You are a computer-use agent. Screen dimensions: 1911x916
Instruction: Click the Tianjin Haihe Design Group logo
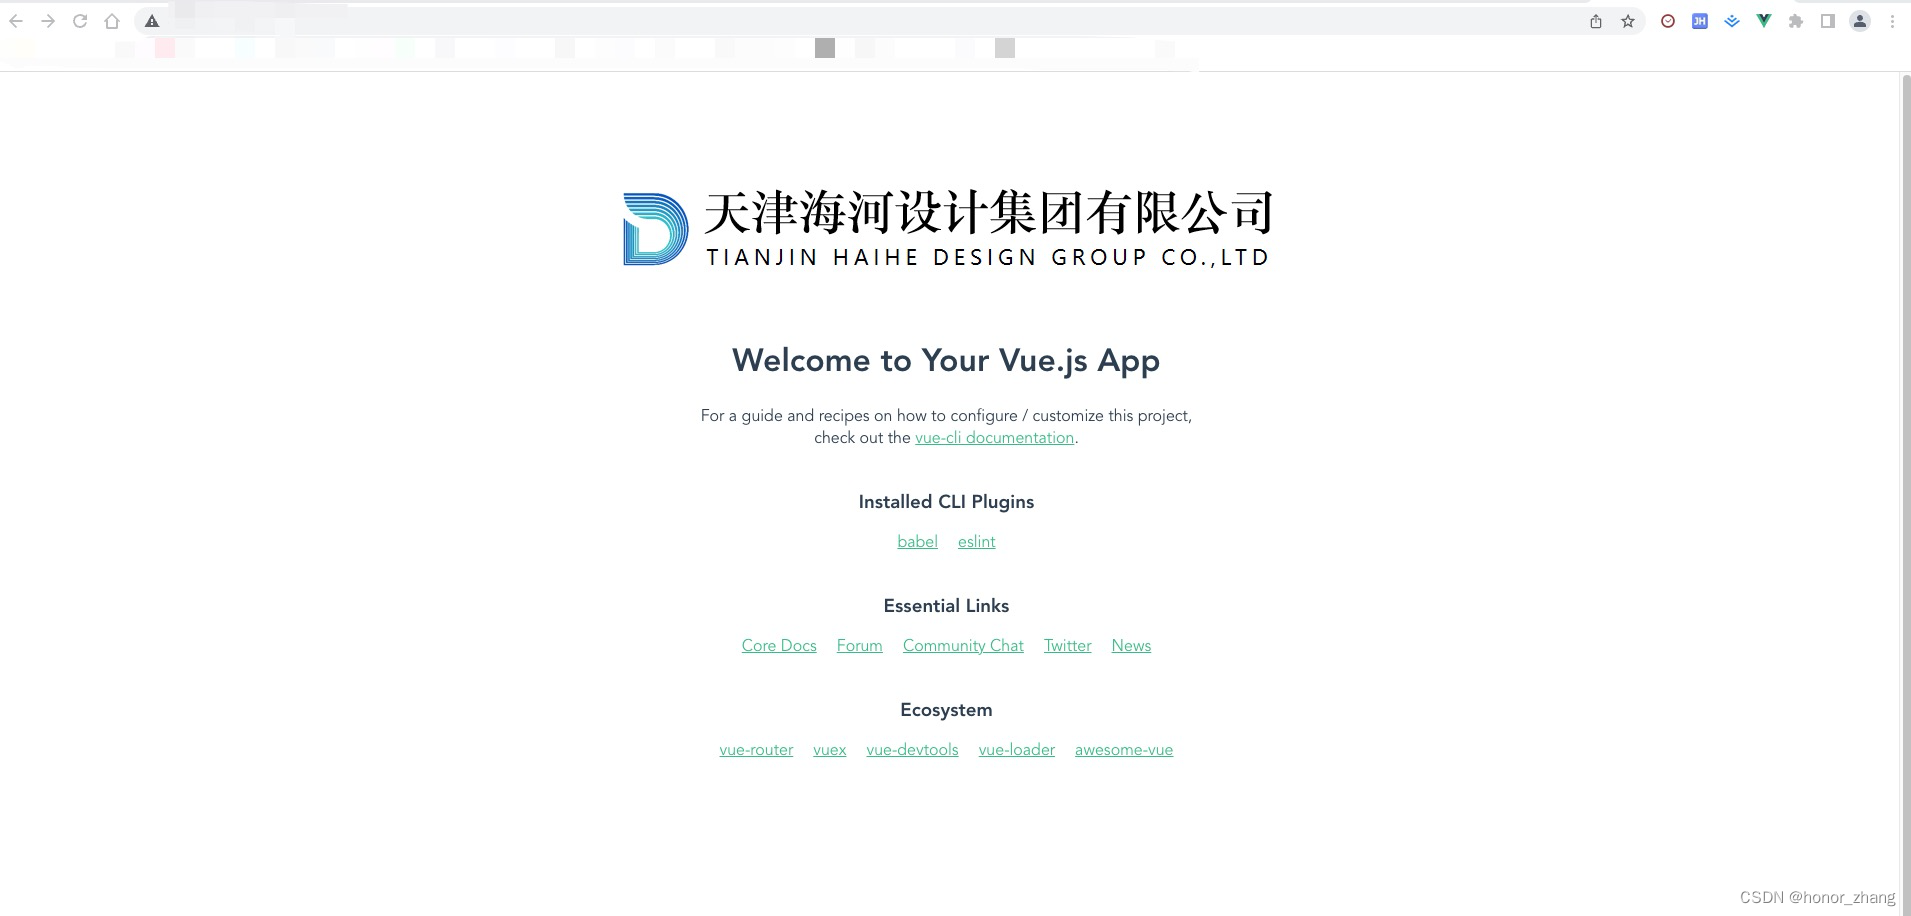pyautogui.click(x=947, y=229)
